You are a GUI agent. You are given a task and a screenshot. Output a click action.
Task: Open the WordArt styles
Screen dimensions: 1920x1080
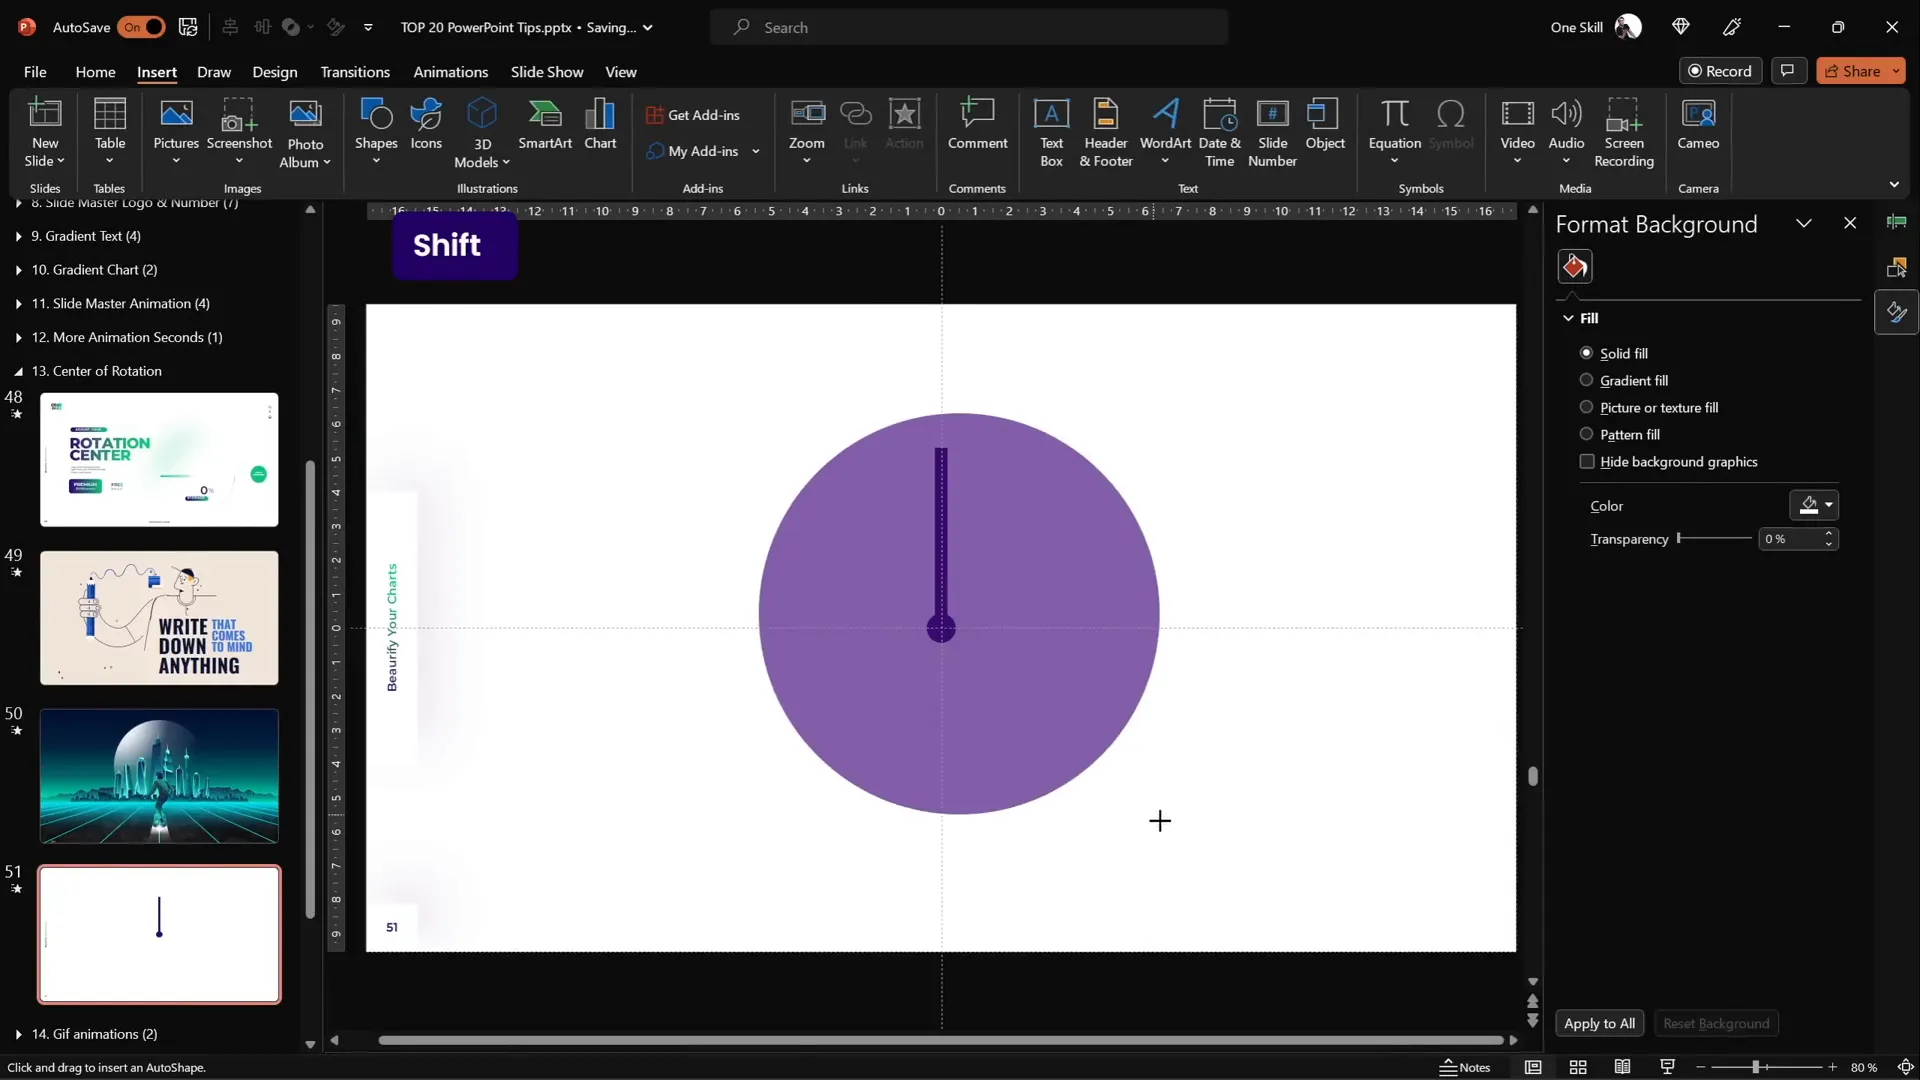click(1165, 131)
